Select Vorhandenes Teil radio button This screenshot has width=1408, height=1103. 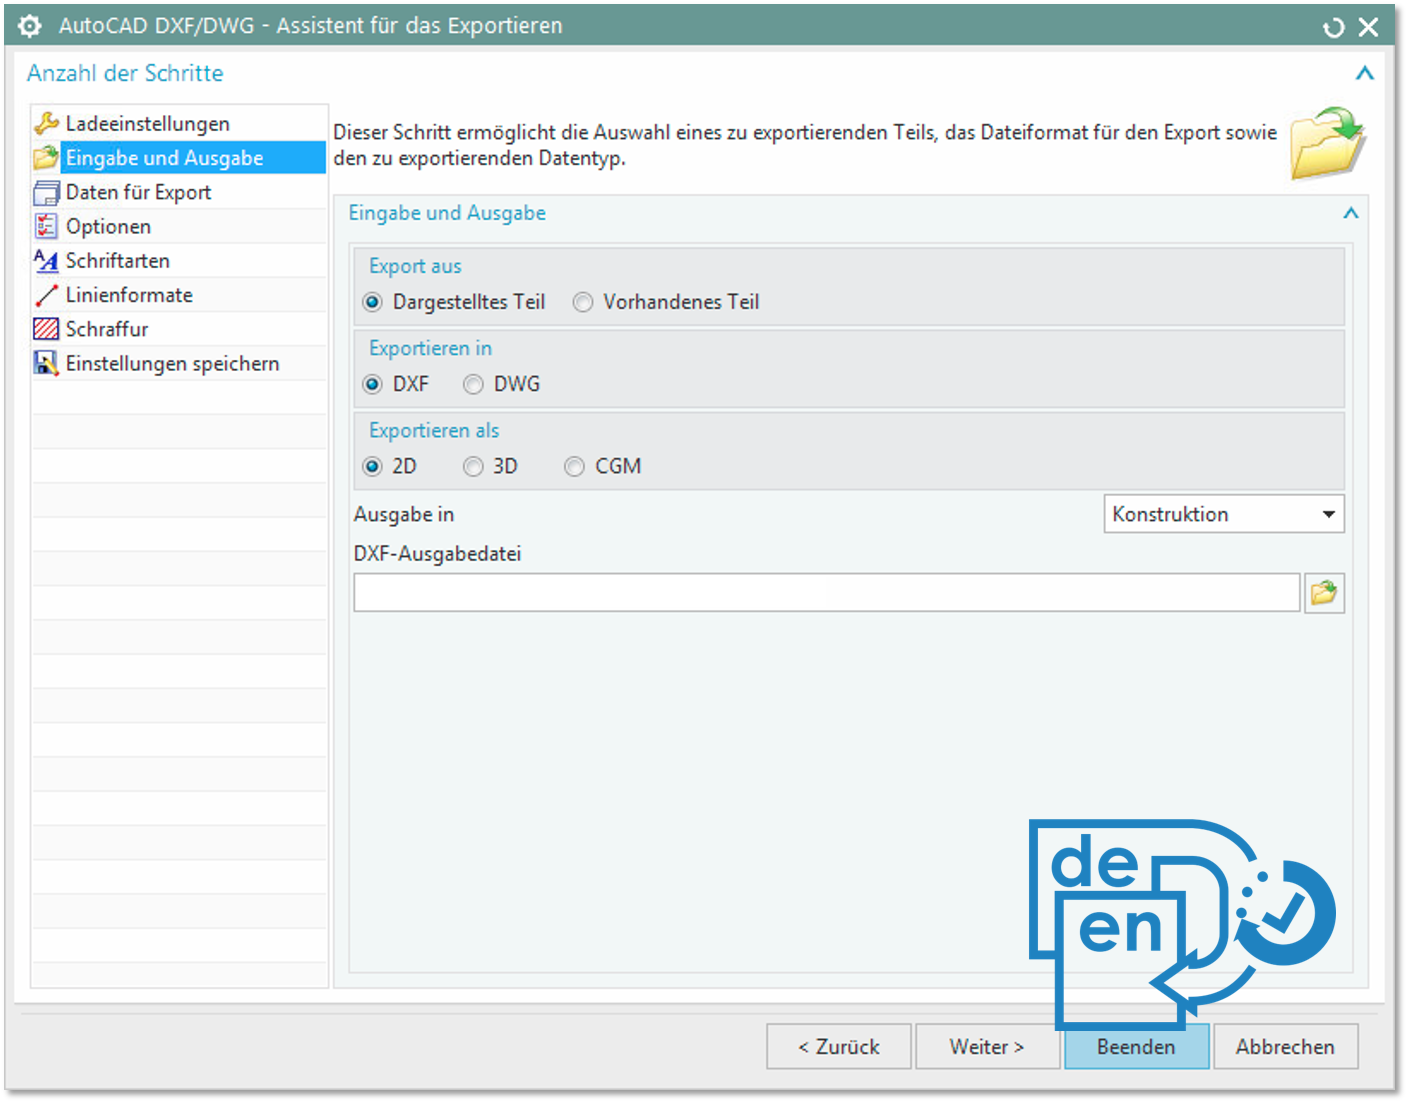click(x=583, y=302)
